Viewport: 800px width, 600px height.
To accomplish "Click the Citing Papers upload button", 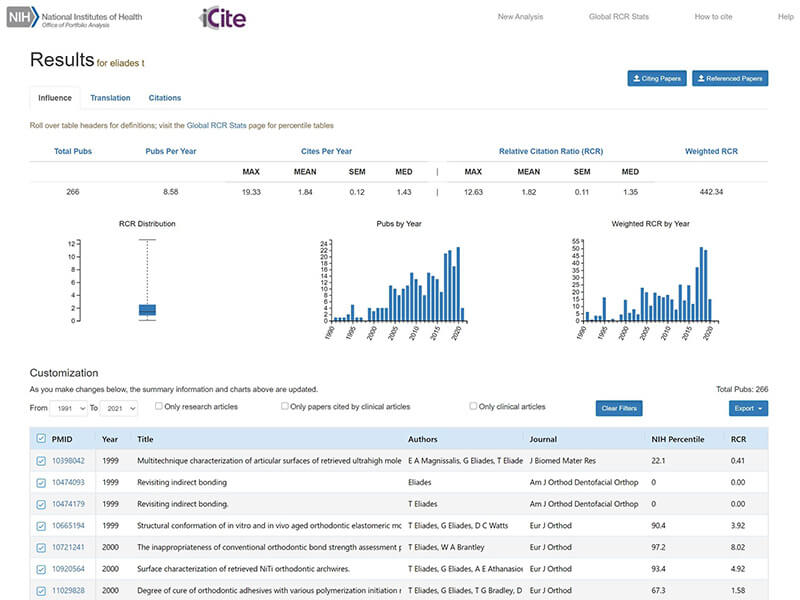I will 656,78.
